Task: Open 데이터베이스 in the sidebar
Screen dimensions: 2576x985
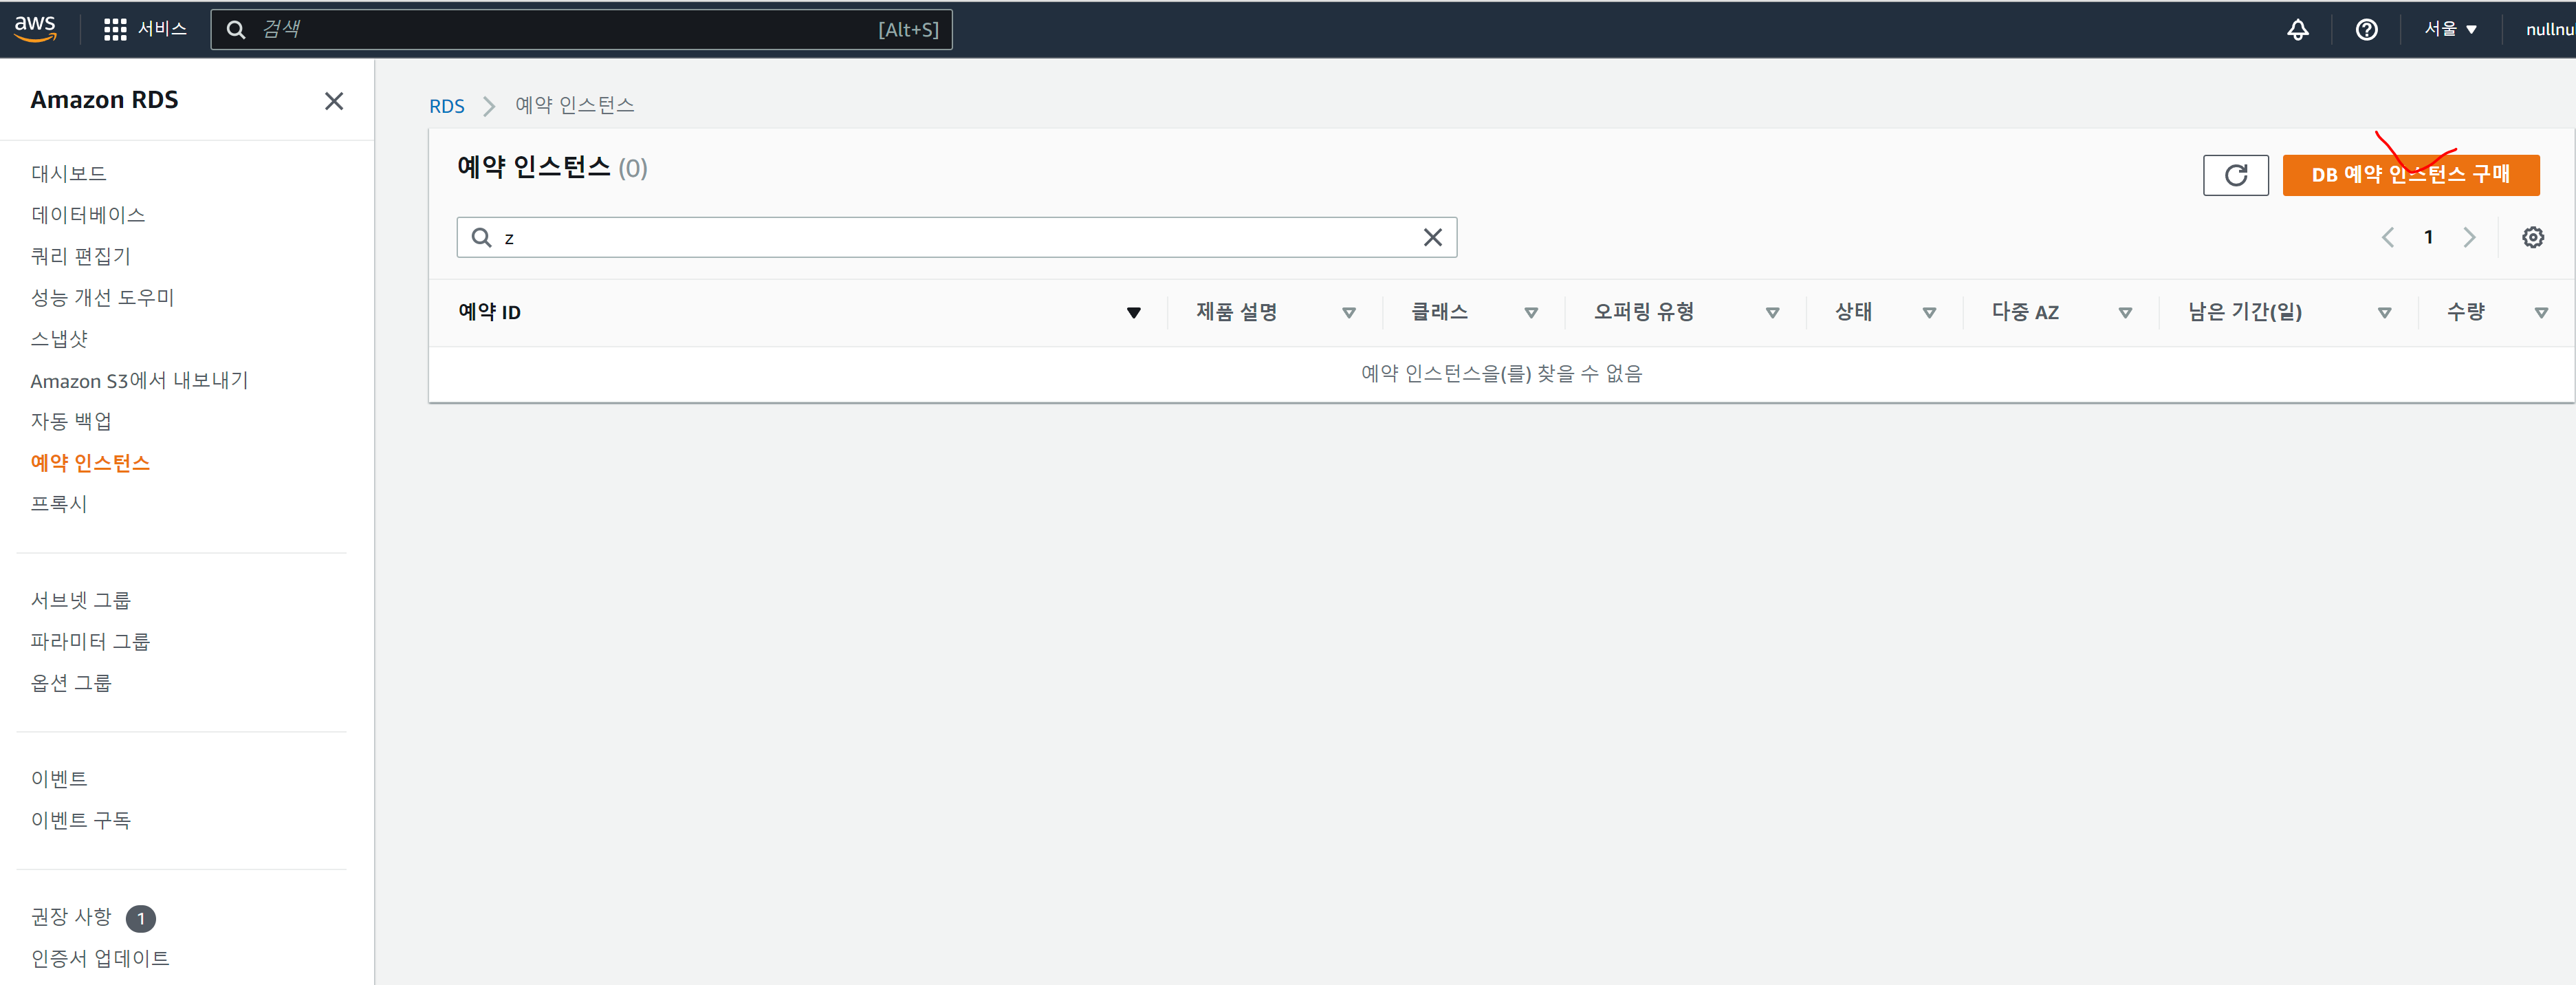Action: [88, 214]
